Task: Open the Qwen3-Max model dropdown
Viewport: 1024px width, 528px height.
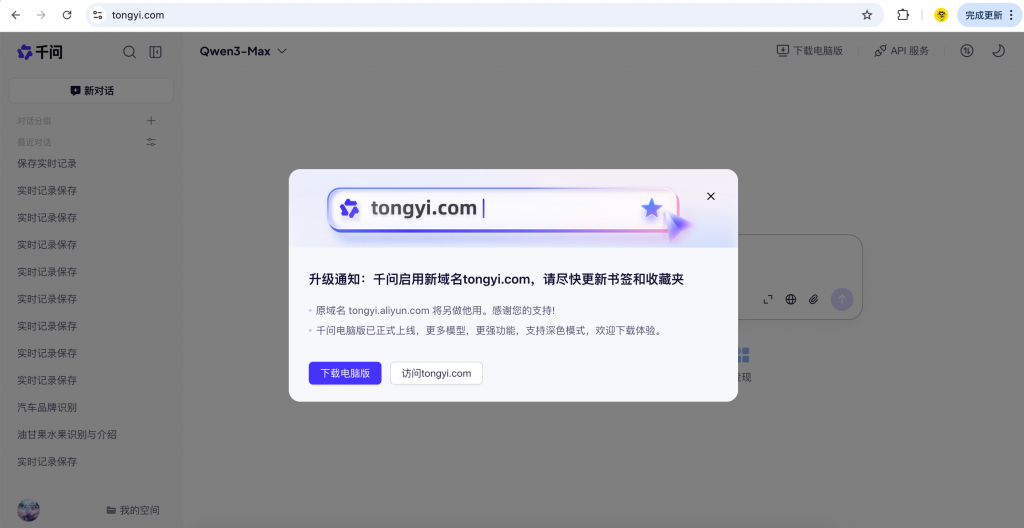Action: click(243, 51)
